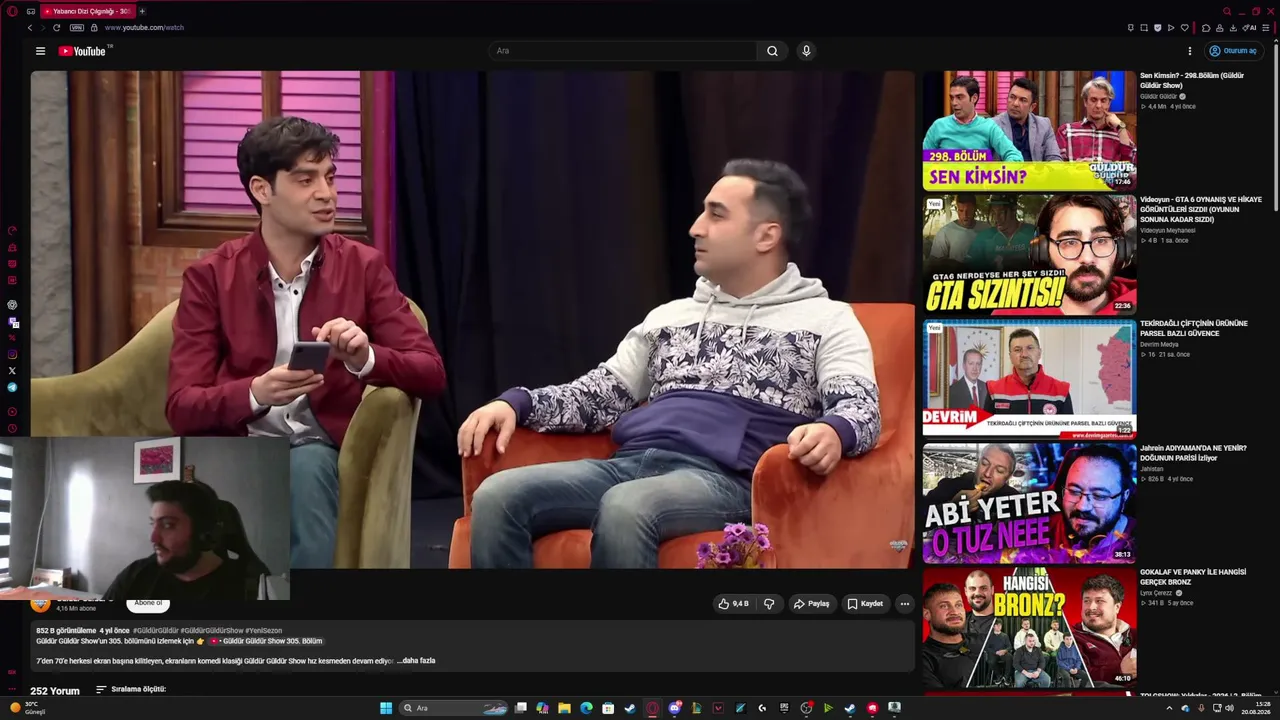Reload the current page
This screenshot has height=720, width=1280.
click(57, 28)
